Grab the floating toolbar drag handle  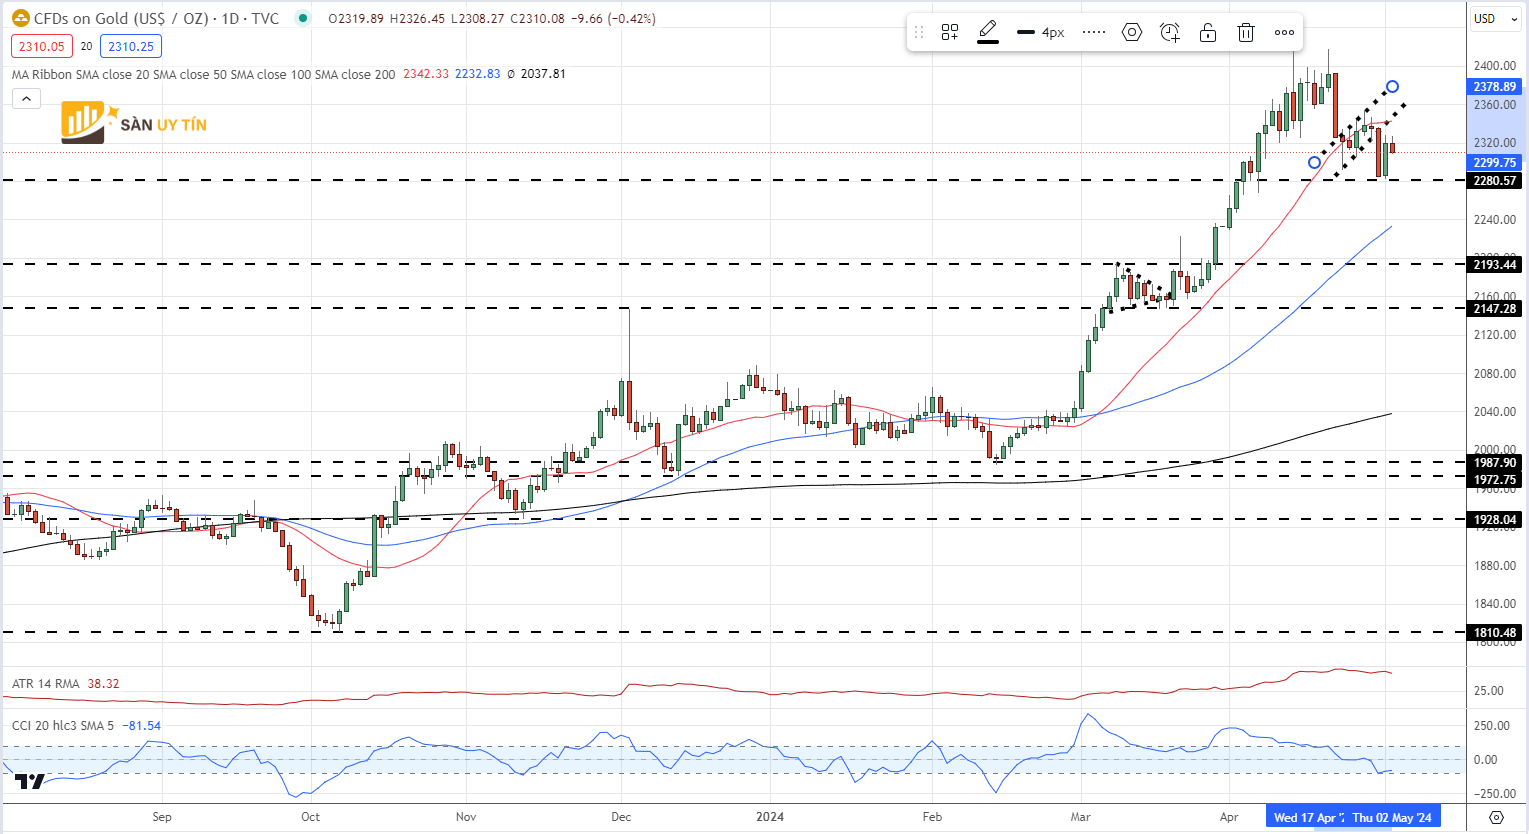(919, 32)
